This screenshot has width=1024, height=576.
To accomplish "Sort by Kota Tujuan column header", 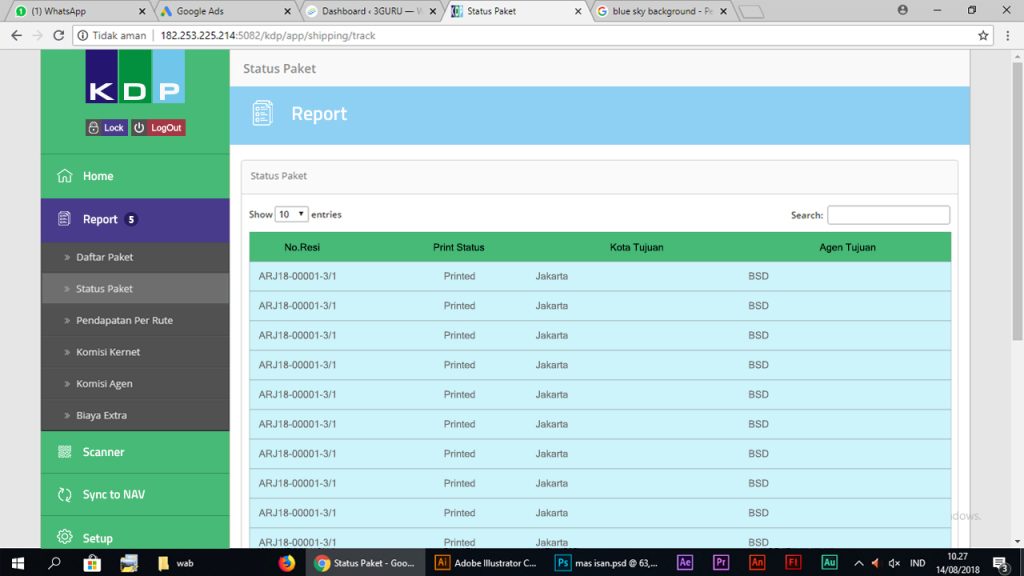I will [x=636, y=248].
